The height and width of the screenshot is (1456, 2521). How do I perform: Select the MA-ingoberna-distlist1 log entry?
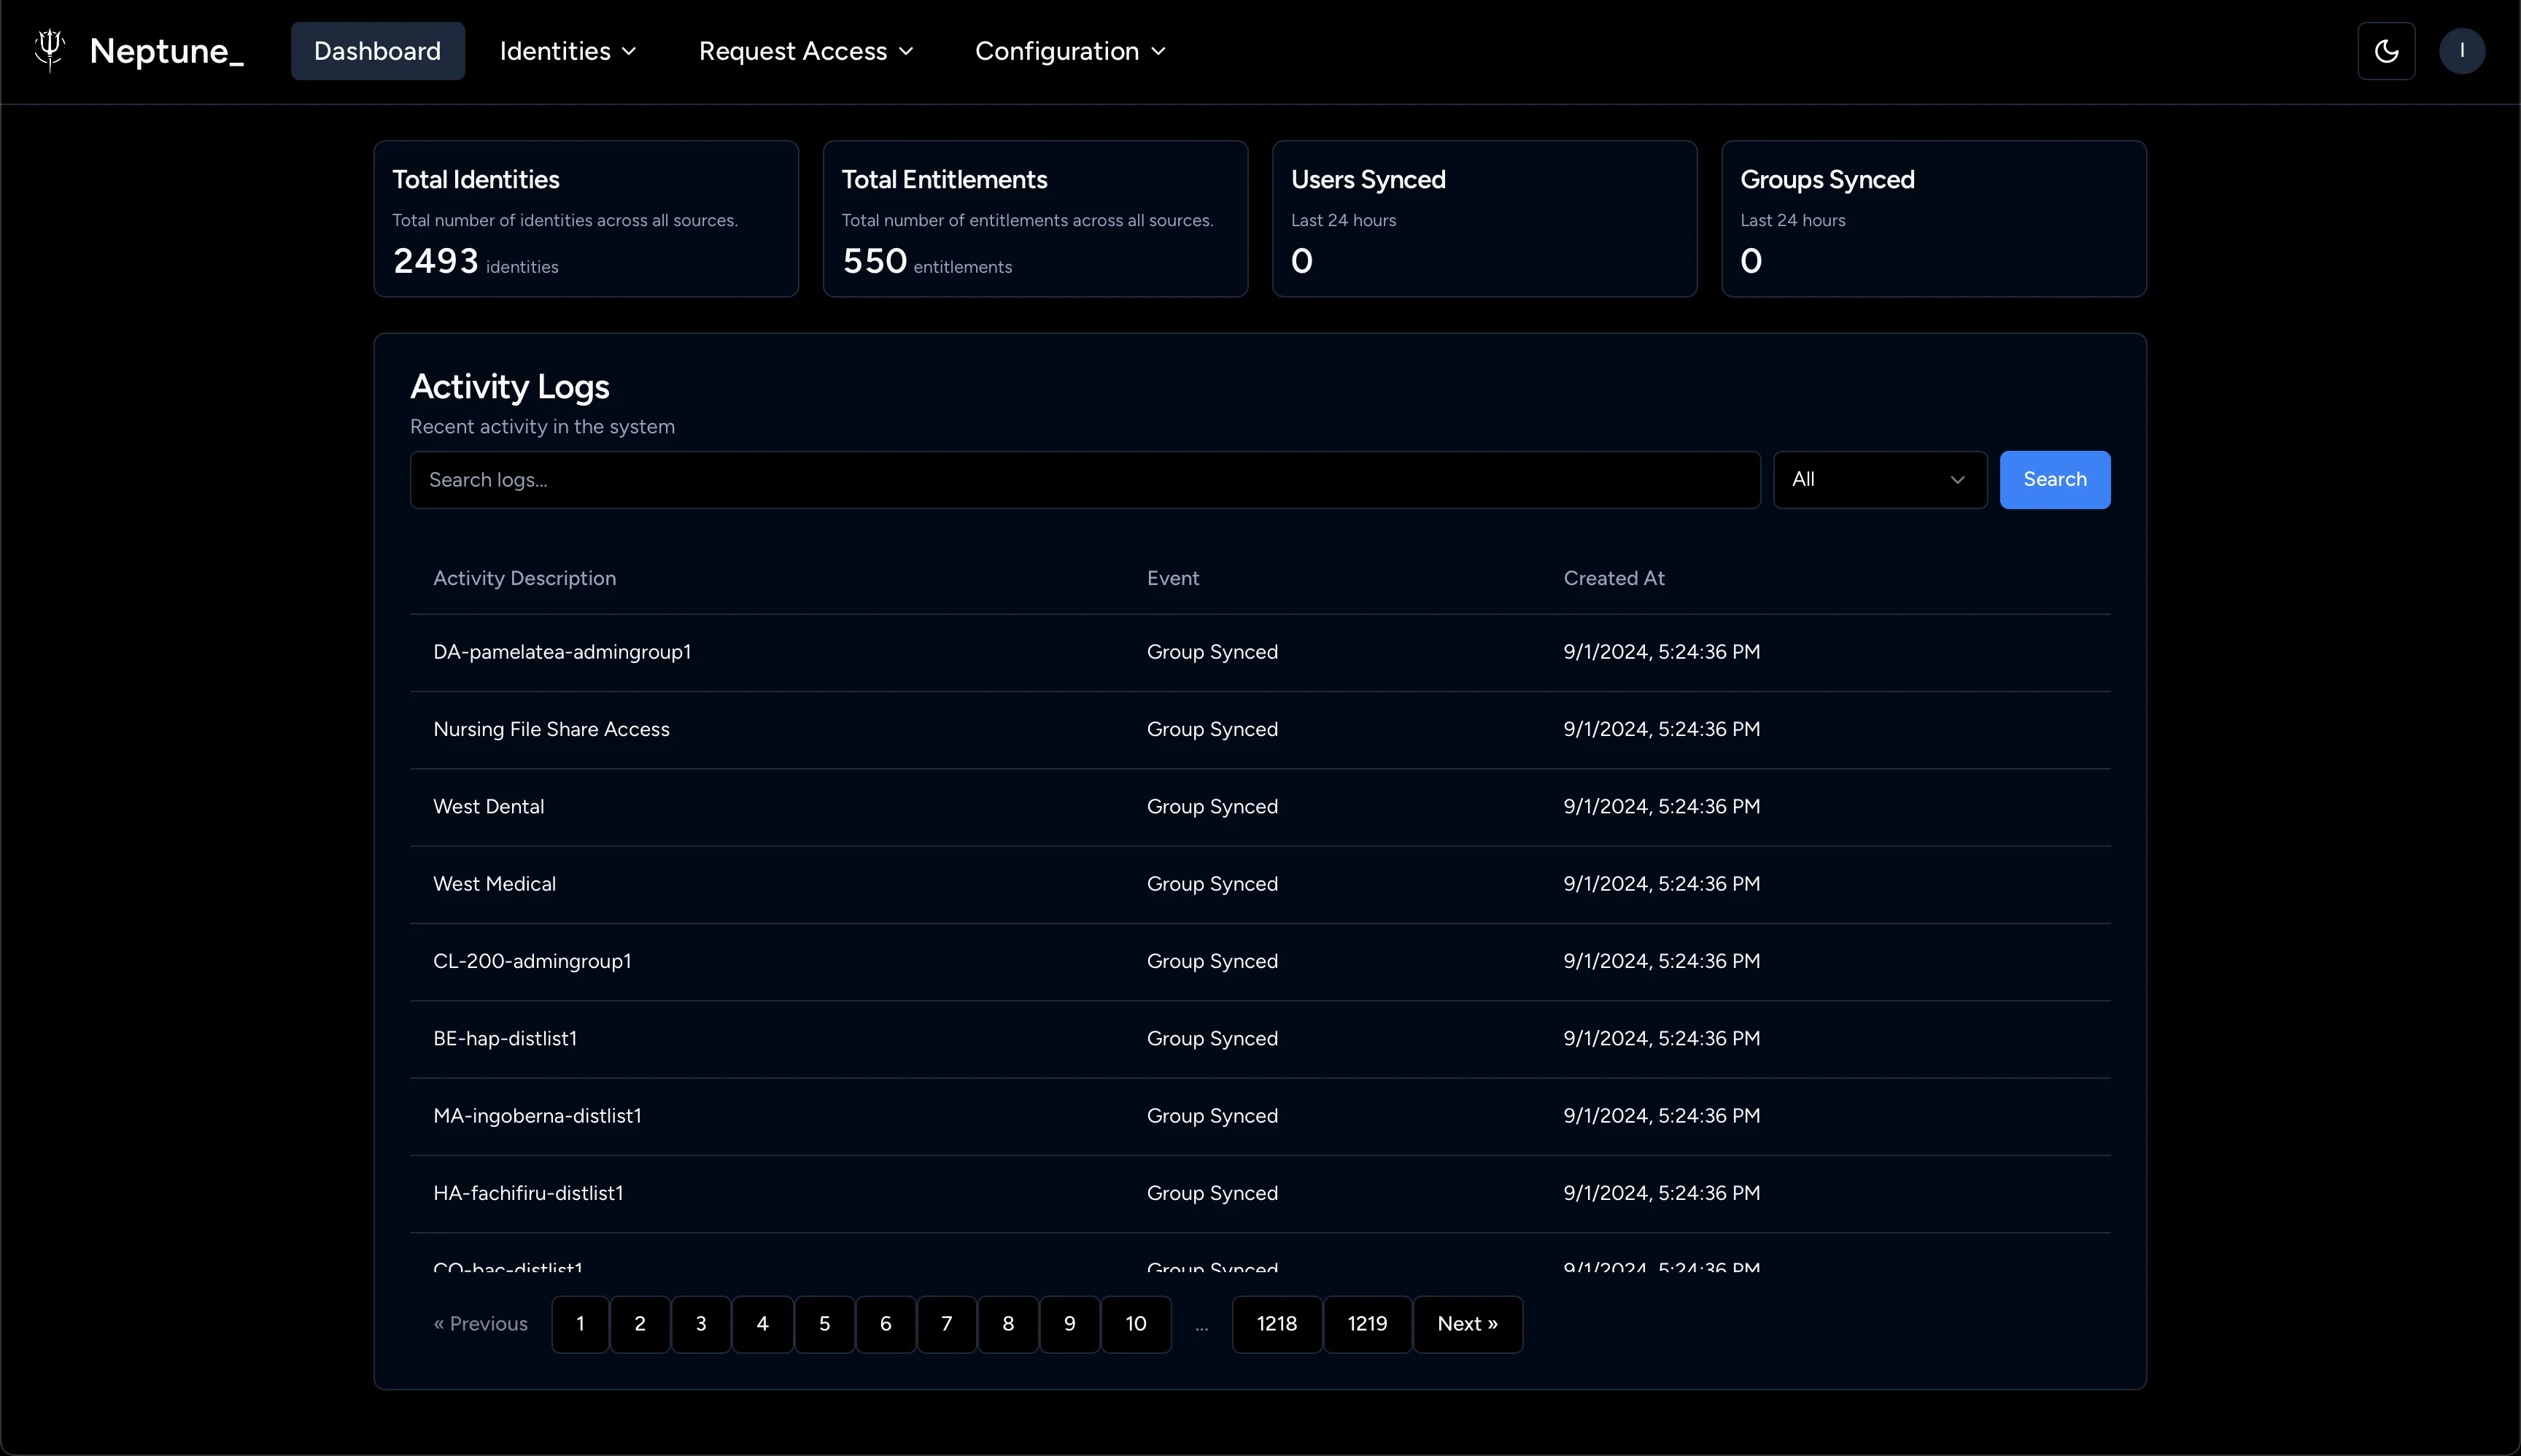1260,1116
